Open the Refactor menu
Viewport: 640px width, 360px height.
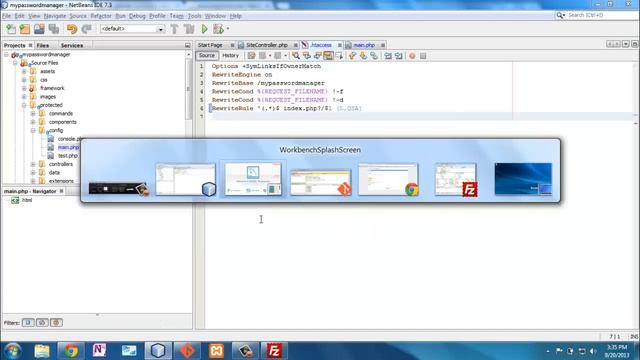[101, 16]
